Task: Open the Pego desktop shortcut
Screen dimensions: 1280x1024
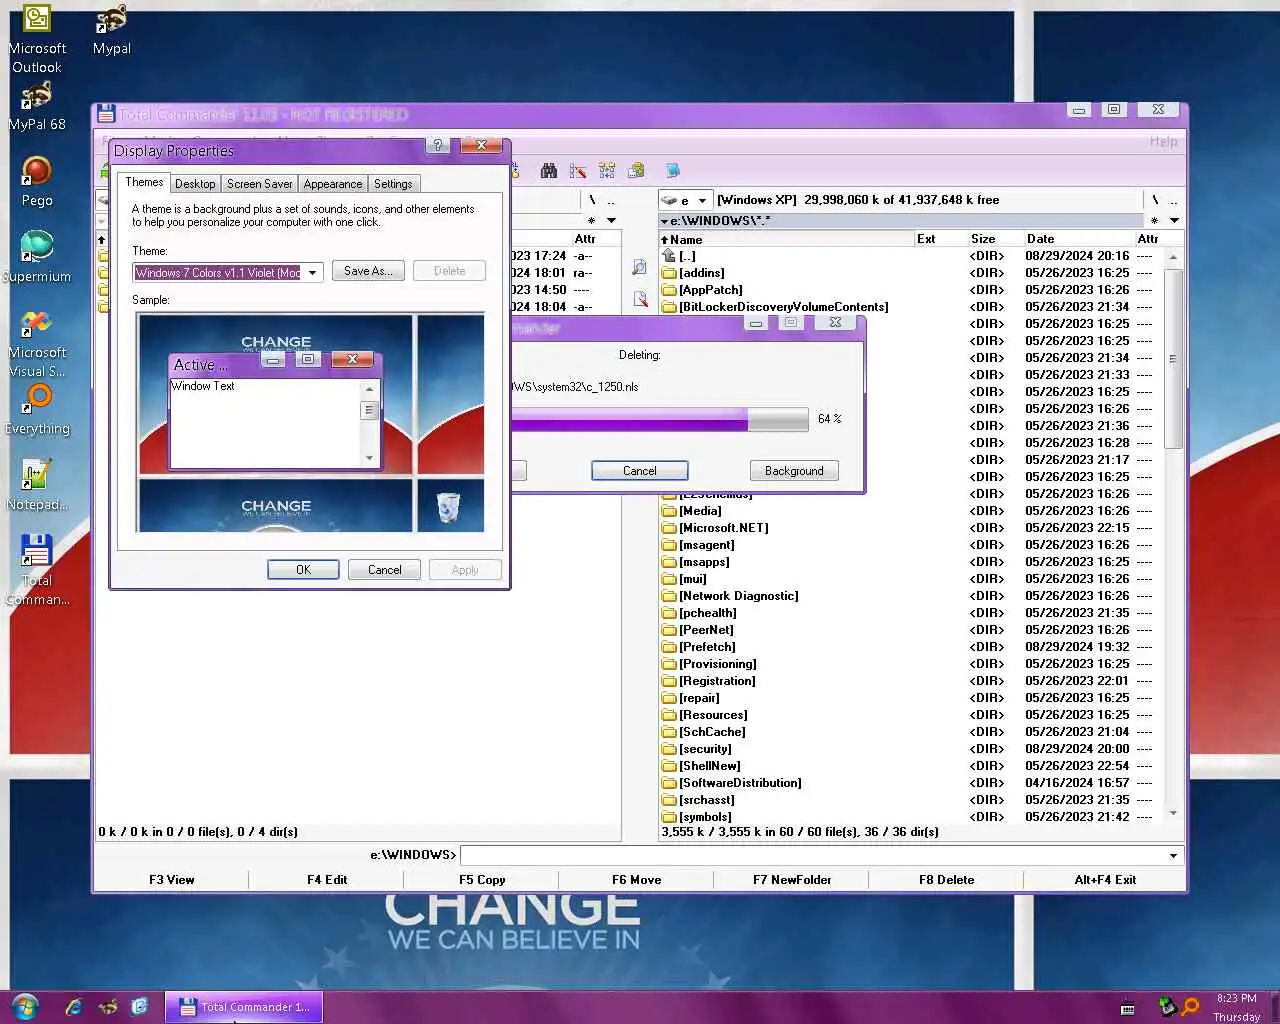Action: point(37,182)
